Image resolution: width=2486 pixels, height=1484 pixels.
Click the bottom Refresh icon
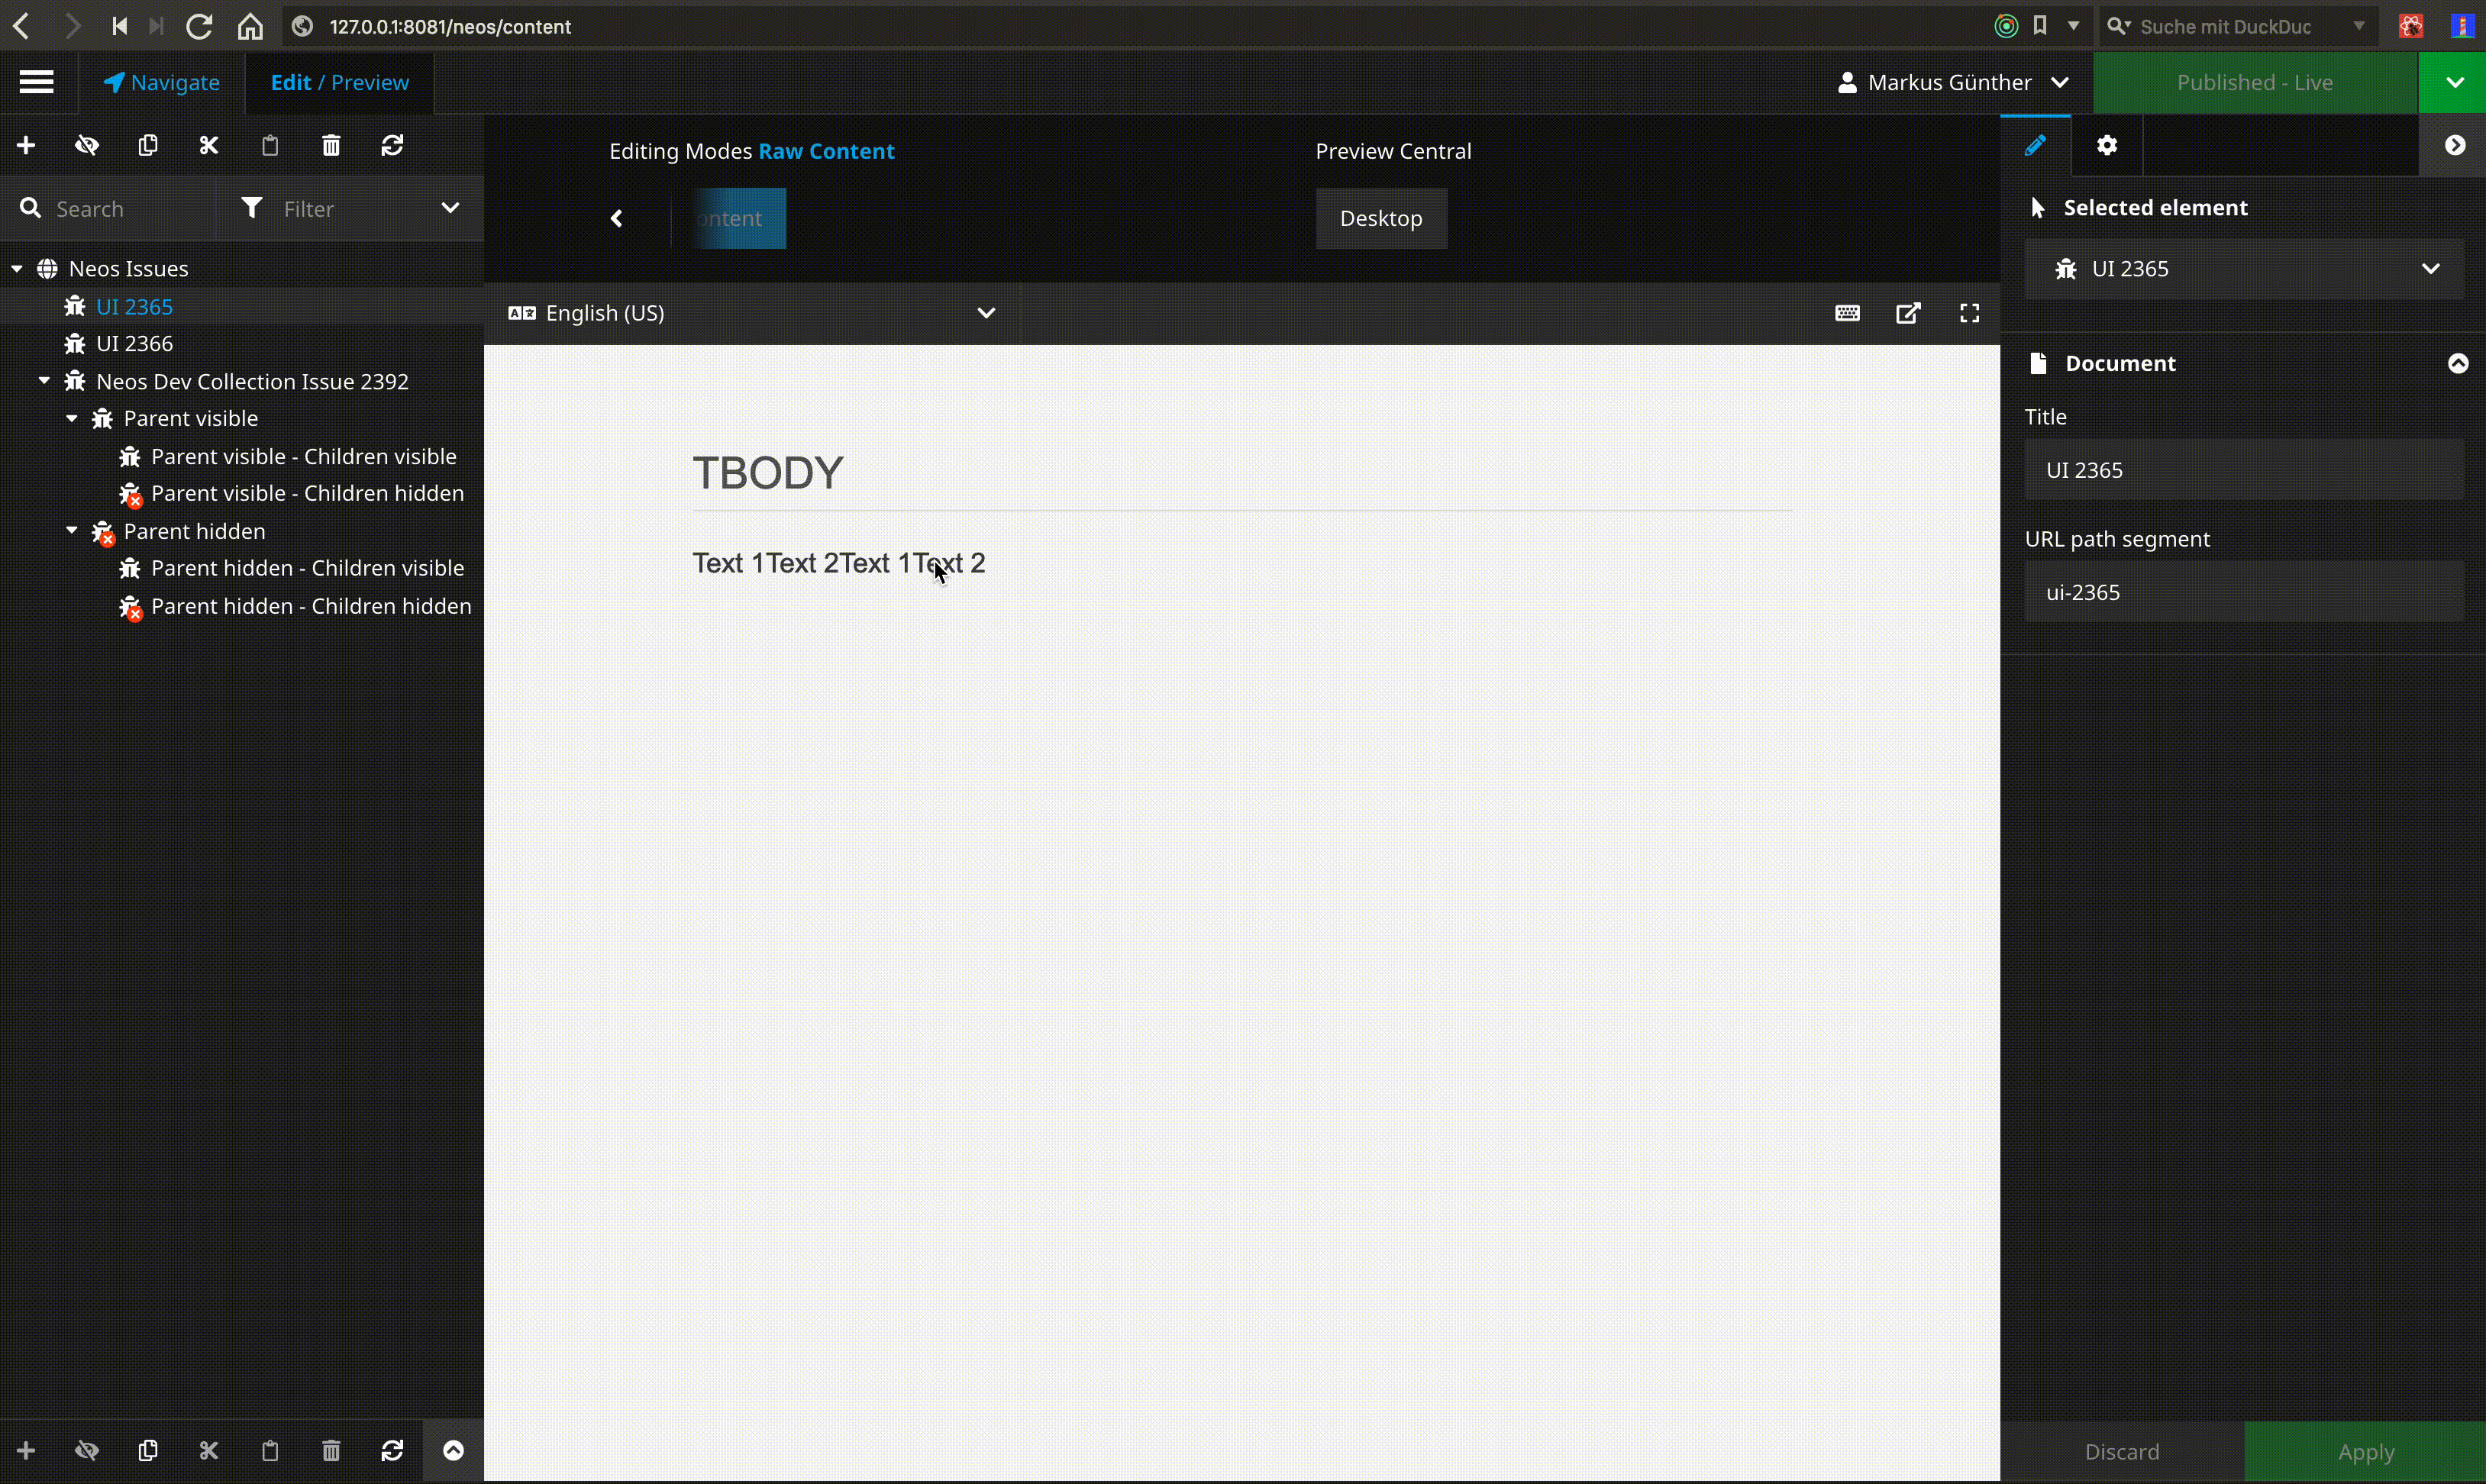392,1451
